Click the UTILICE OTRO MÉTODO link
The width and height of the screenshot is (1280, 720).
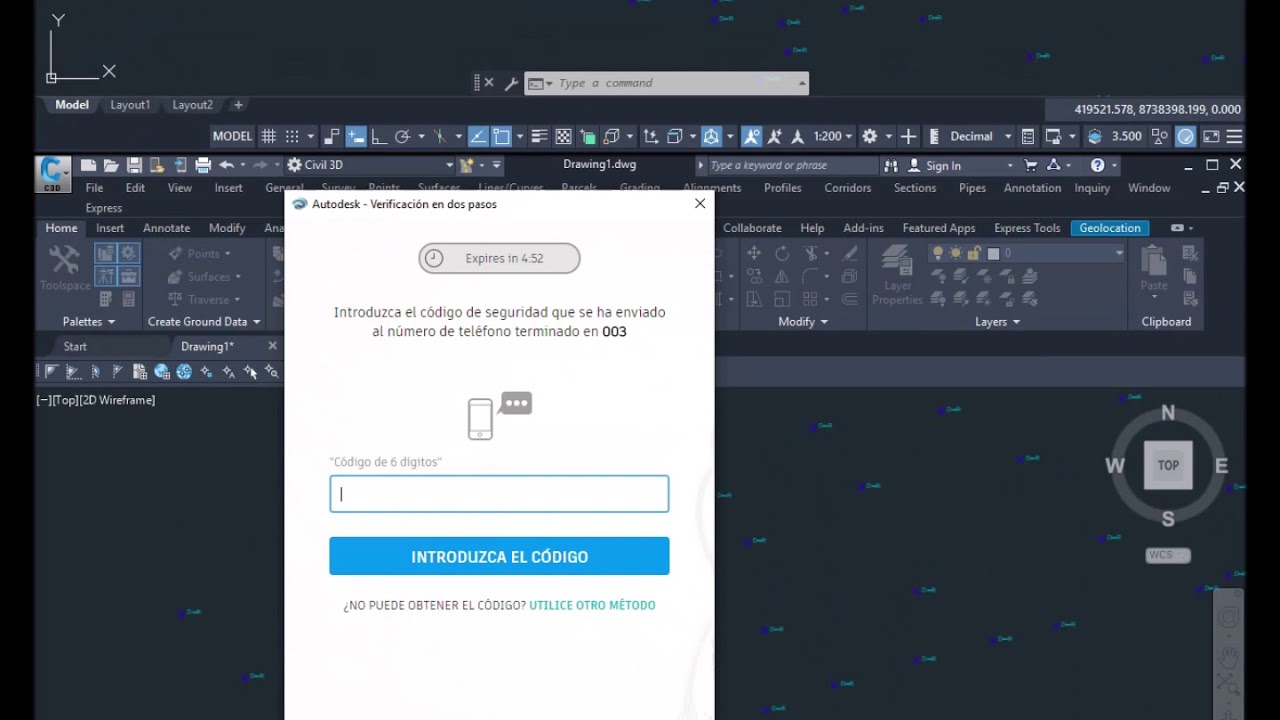(x=593, y=605)
